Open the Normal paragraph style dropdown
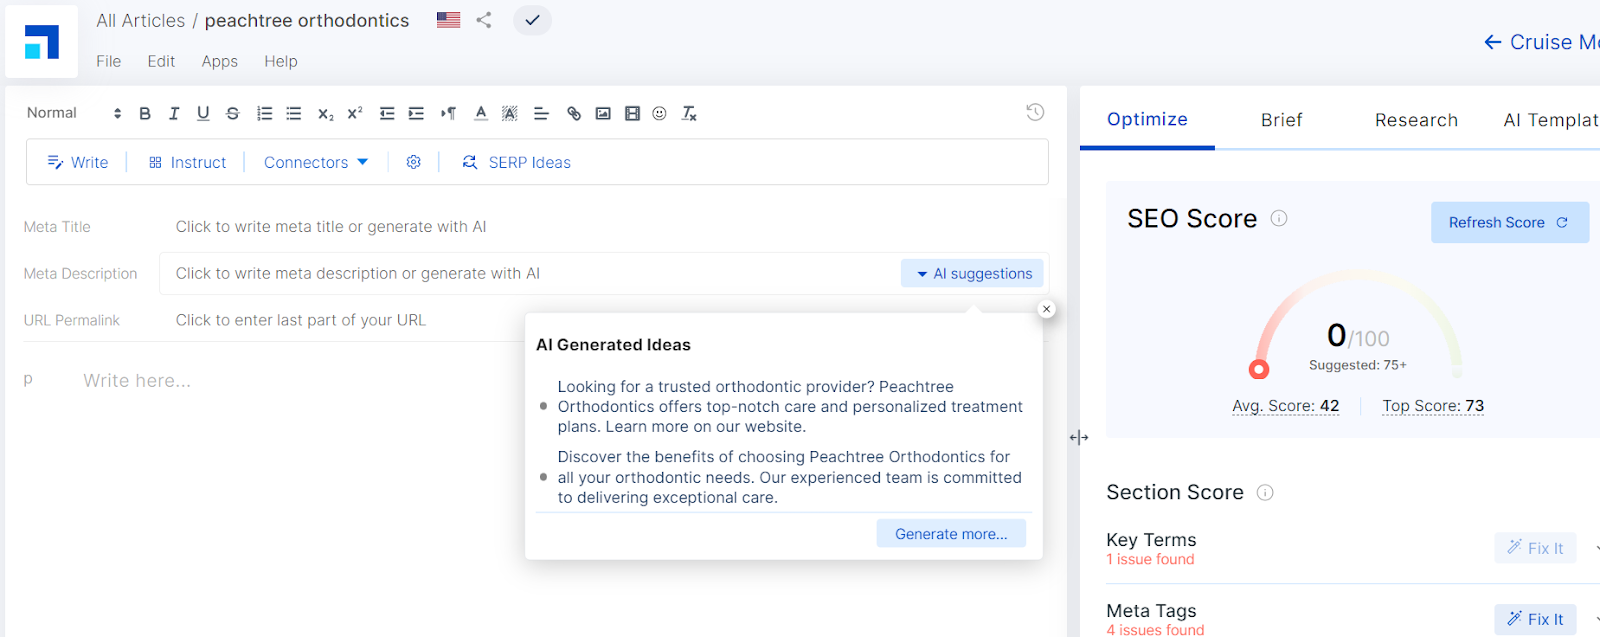1600x637 pixels. point(74,113)
